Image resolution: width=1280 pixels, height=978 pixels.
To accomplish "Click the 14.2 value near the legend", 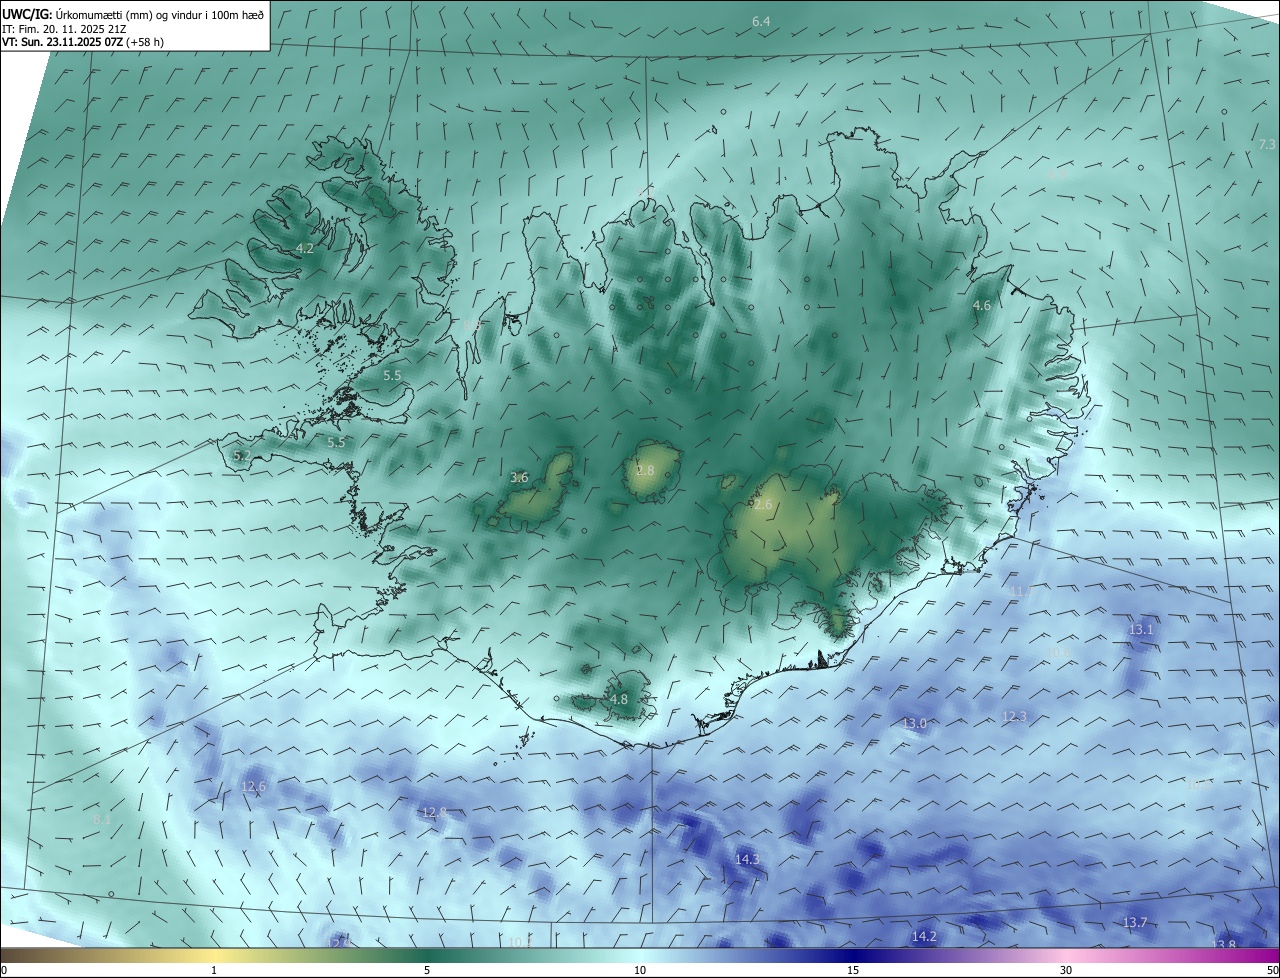I will (x=924, y=936).
